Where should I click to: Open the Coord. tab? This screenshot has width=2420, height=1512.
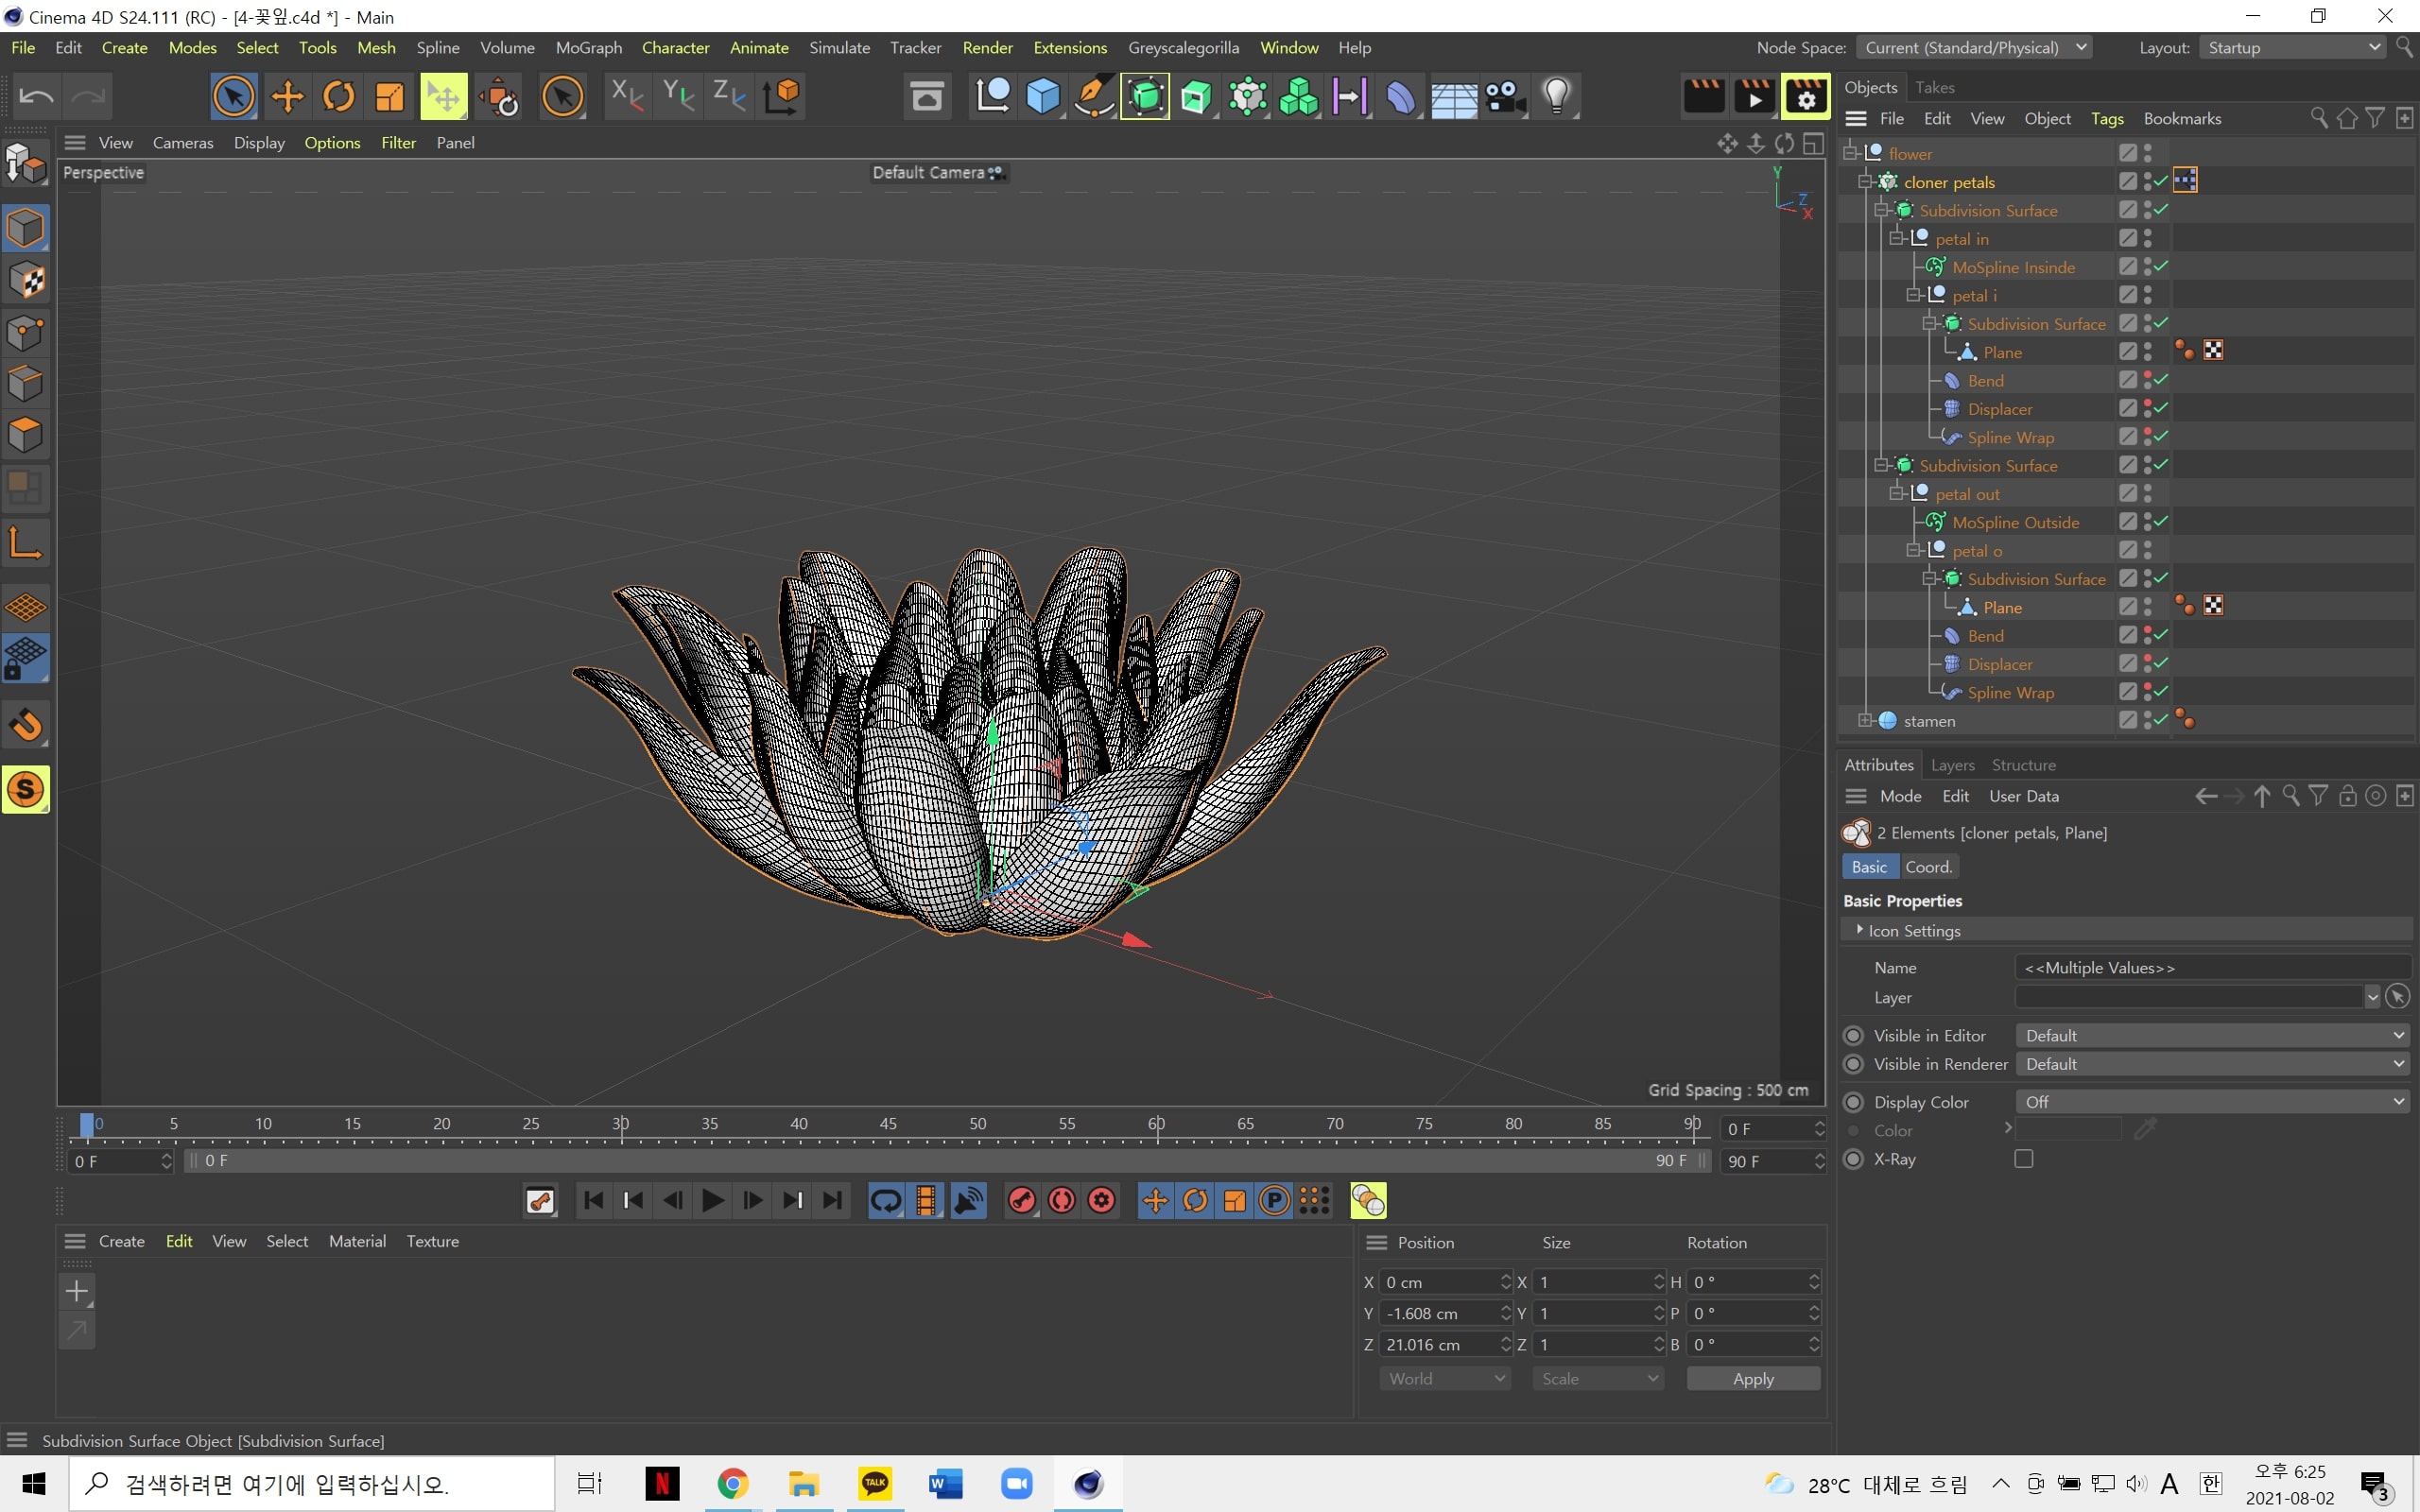[x=1929, y=867]
